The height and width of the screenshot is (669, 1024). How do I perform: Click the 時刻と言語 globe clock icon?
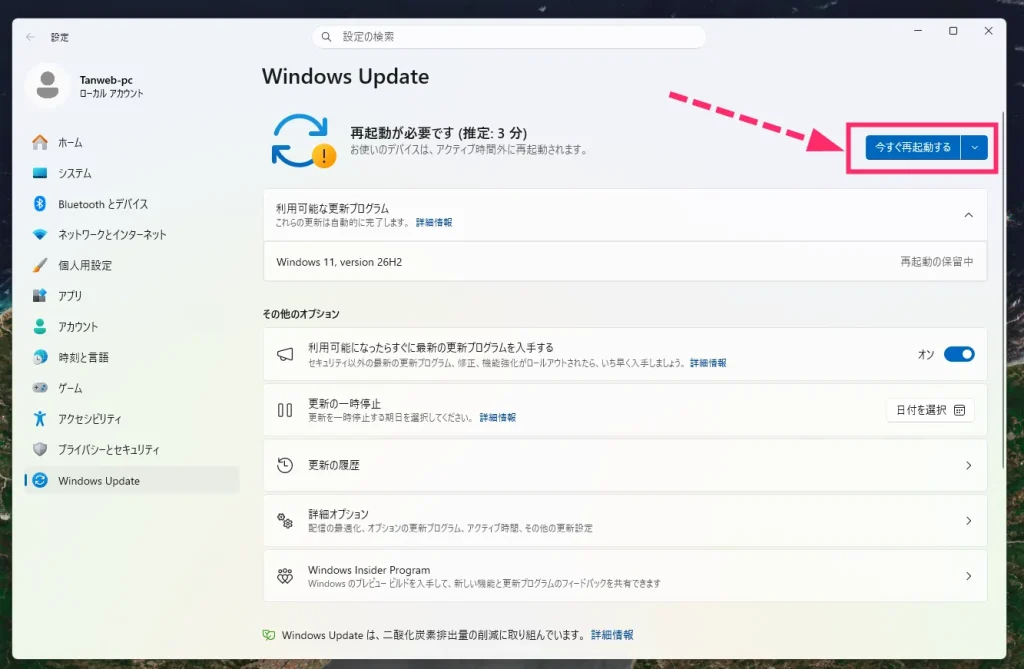[x=40, y=357]
